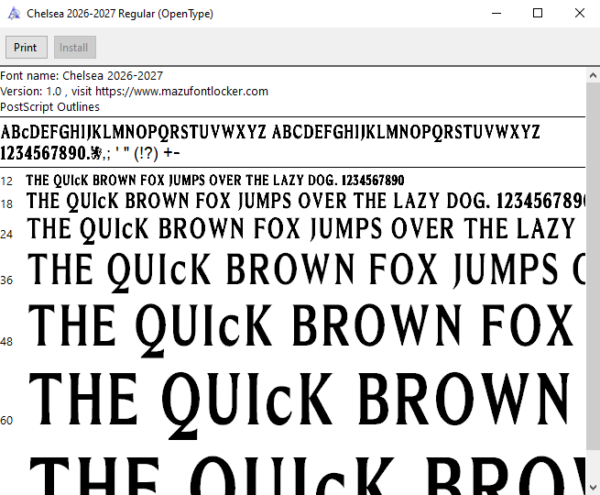This screenshot has width=600, height=495.
Task: Click the '1234567890' digits sample line
Action: pos(90,153)
